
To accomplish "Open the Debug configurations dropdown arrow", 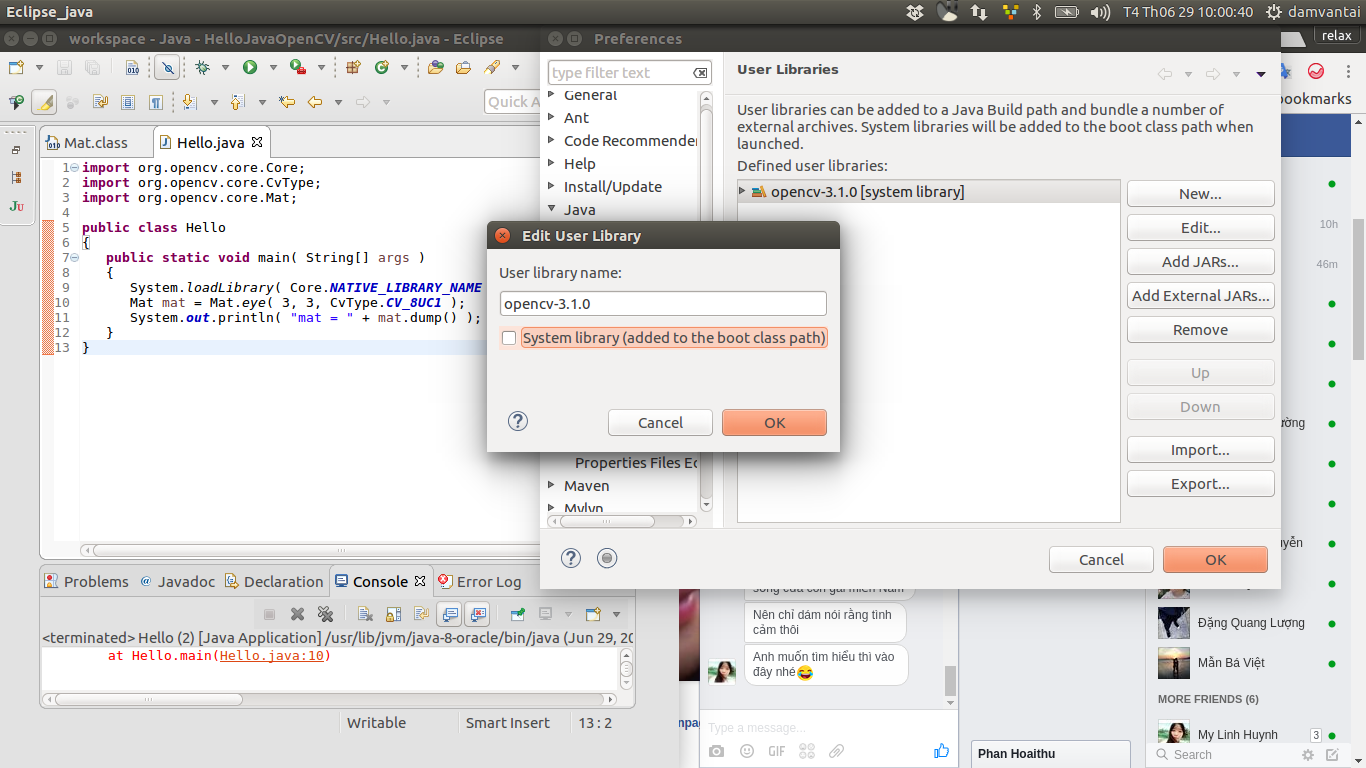I will (225, 68).
